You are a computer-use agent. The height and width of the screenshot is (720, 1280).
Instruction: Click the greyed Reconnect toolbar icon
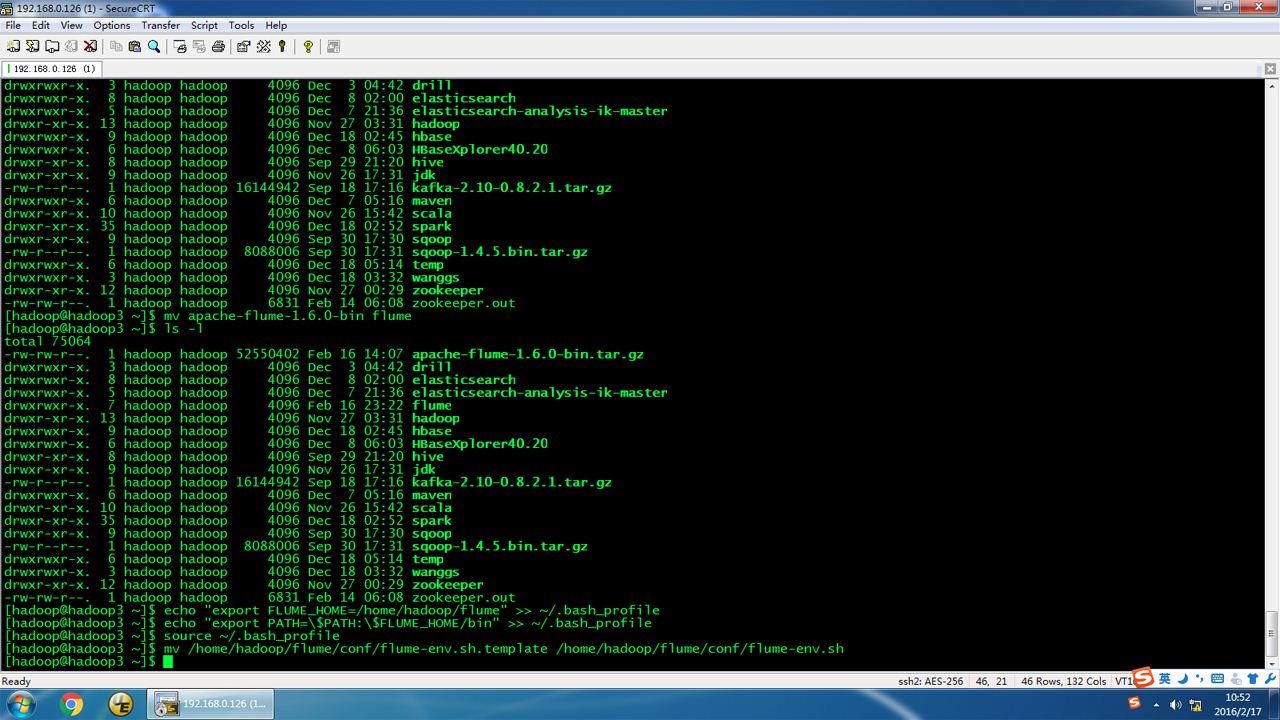point(70,46)
